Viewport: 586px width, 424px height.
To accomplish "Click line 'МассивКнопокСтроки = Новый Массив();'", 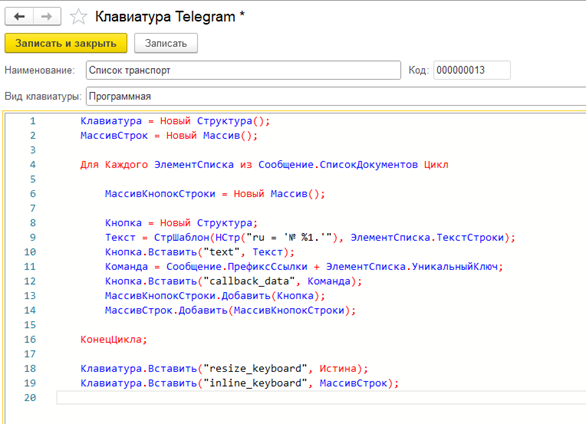I will click(215, 194).
